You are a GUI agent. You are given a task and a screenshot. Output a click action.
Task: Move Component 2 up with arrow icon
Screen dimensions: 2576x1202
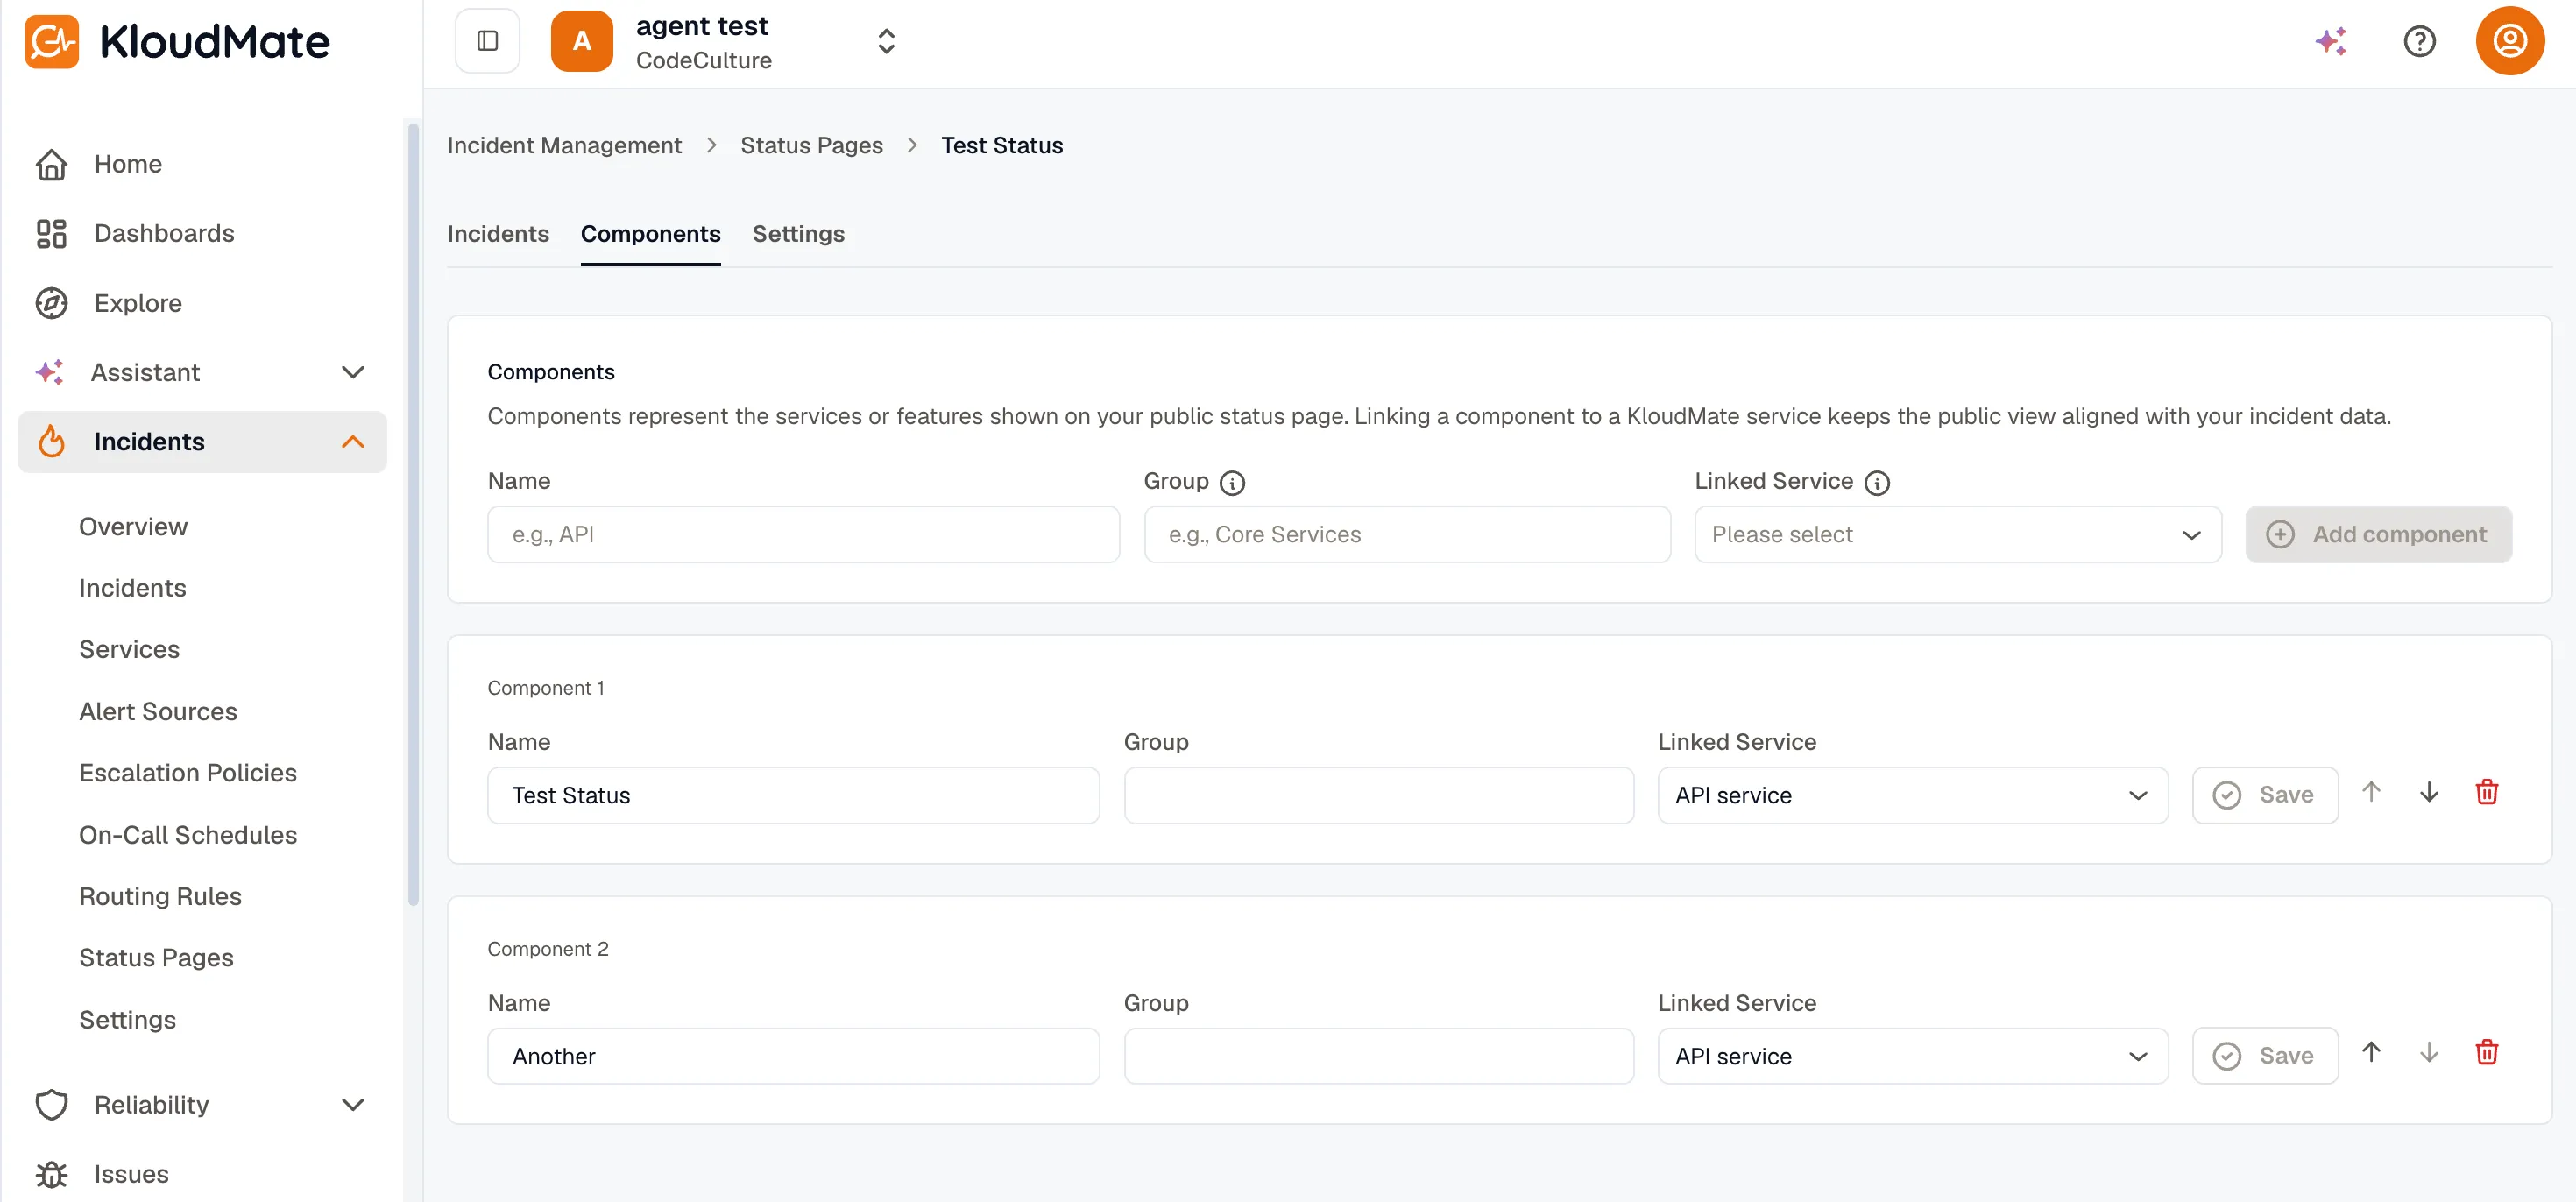pos(2371,1052)
